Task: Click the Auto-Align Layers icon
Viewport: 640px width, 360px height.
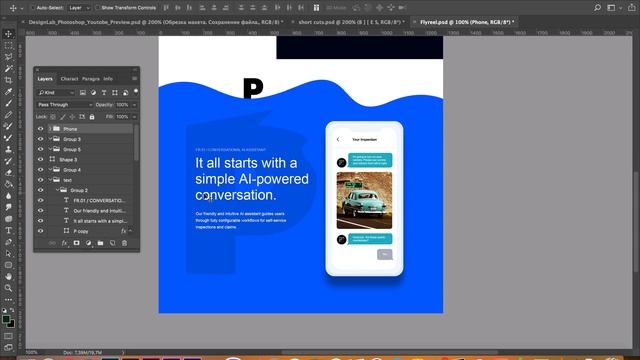Action: point(316,7)
